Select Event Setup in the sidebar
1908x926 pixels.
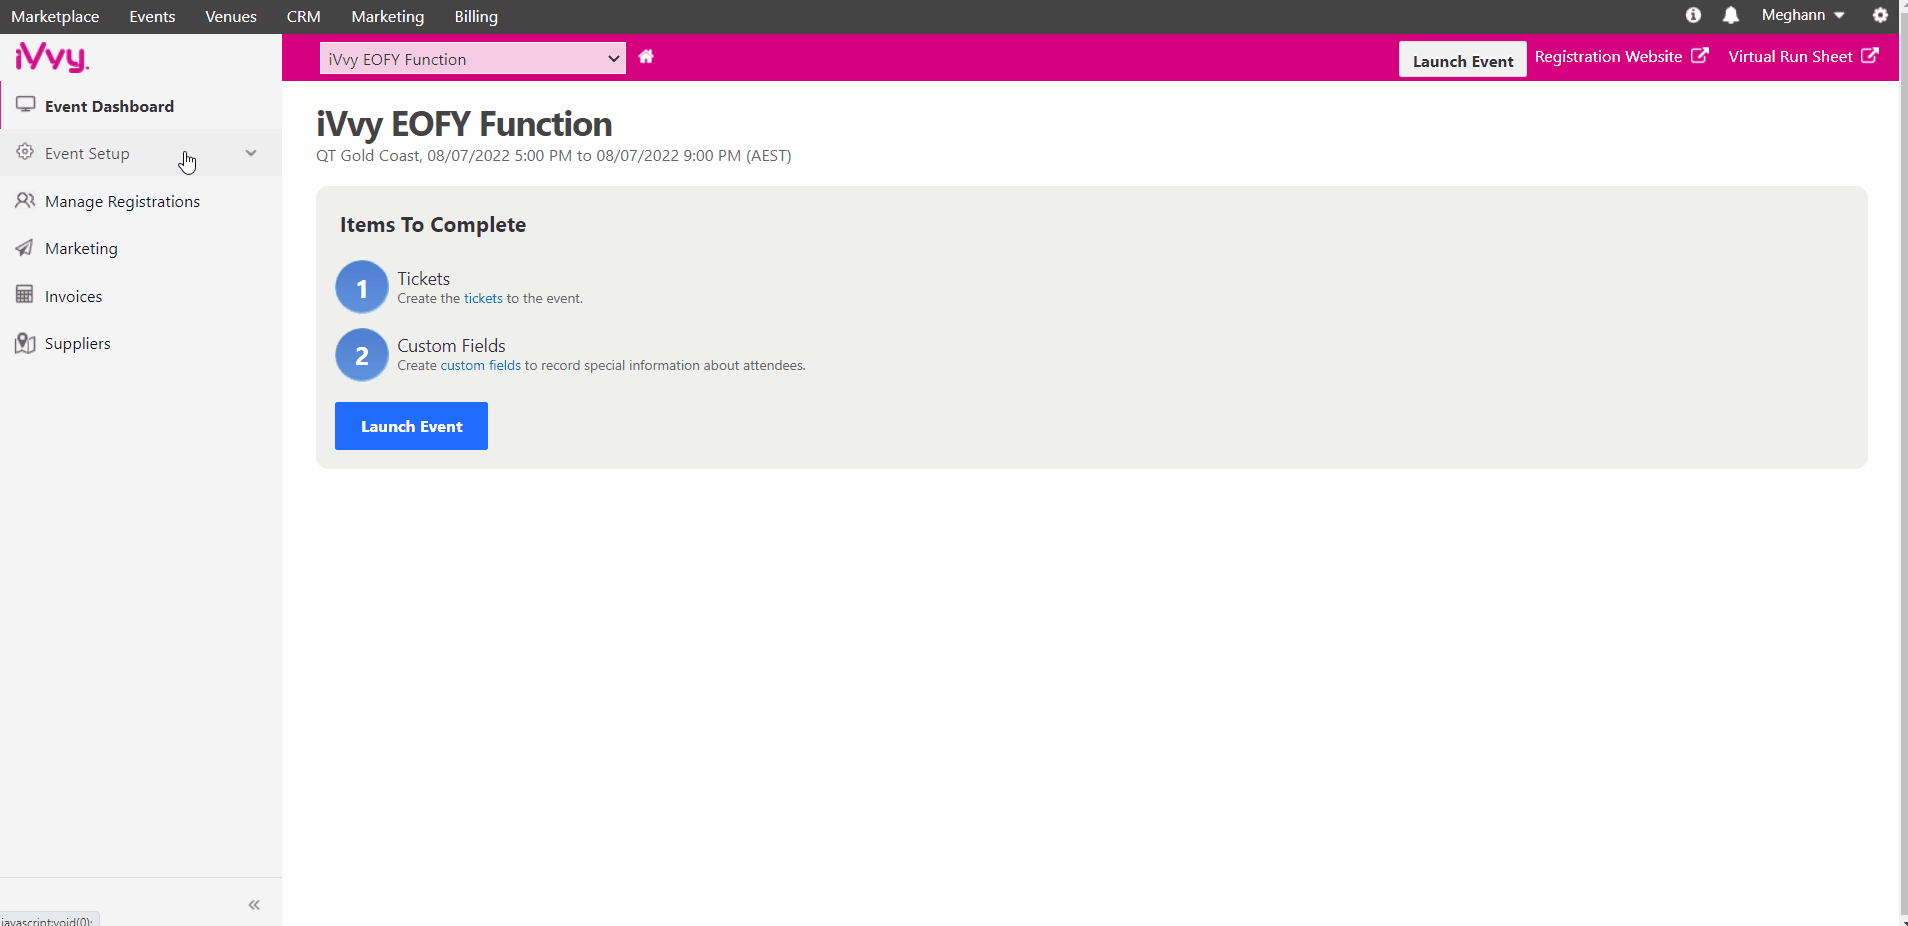pyautogui.click(x=141, y=153)
